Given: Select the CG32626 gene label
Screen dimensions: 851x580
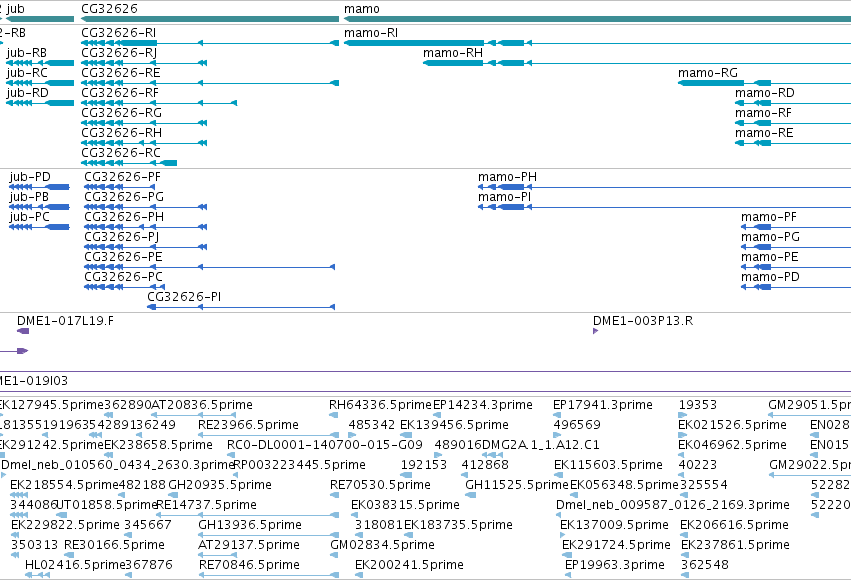Looking at the screenshot, I should point(109,9).
